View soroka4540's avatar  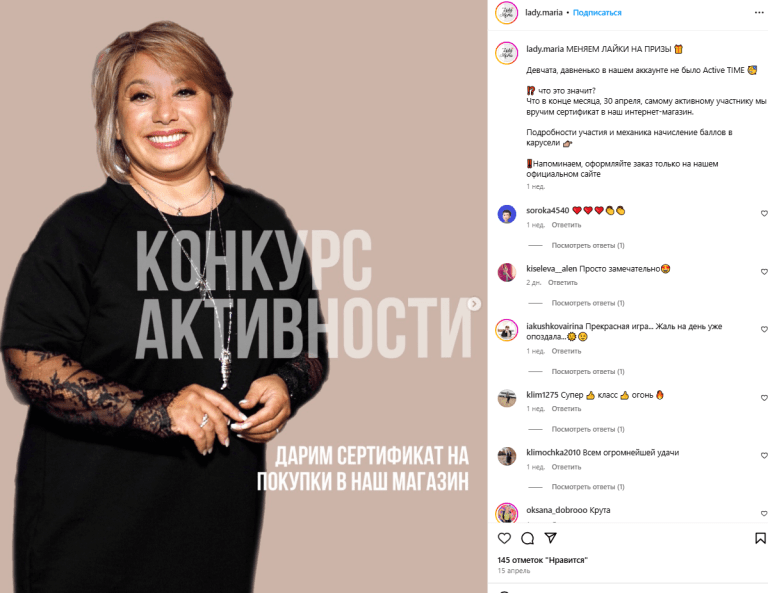click(x=506, y=214)
